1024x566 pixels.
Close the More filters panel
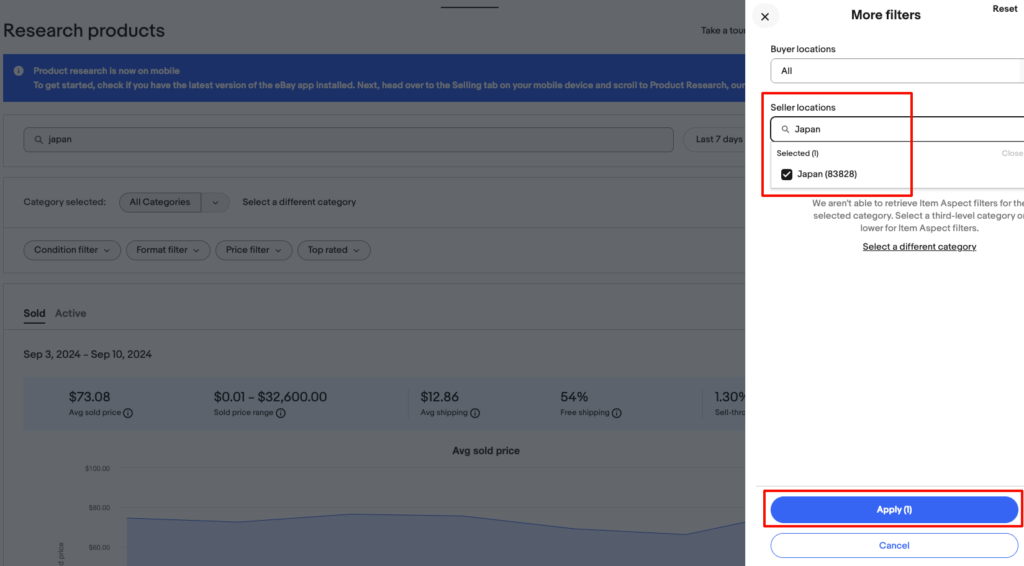[x=765, y=16]
